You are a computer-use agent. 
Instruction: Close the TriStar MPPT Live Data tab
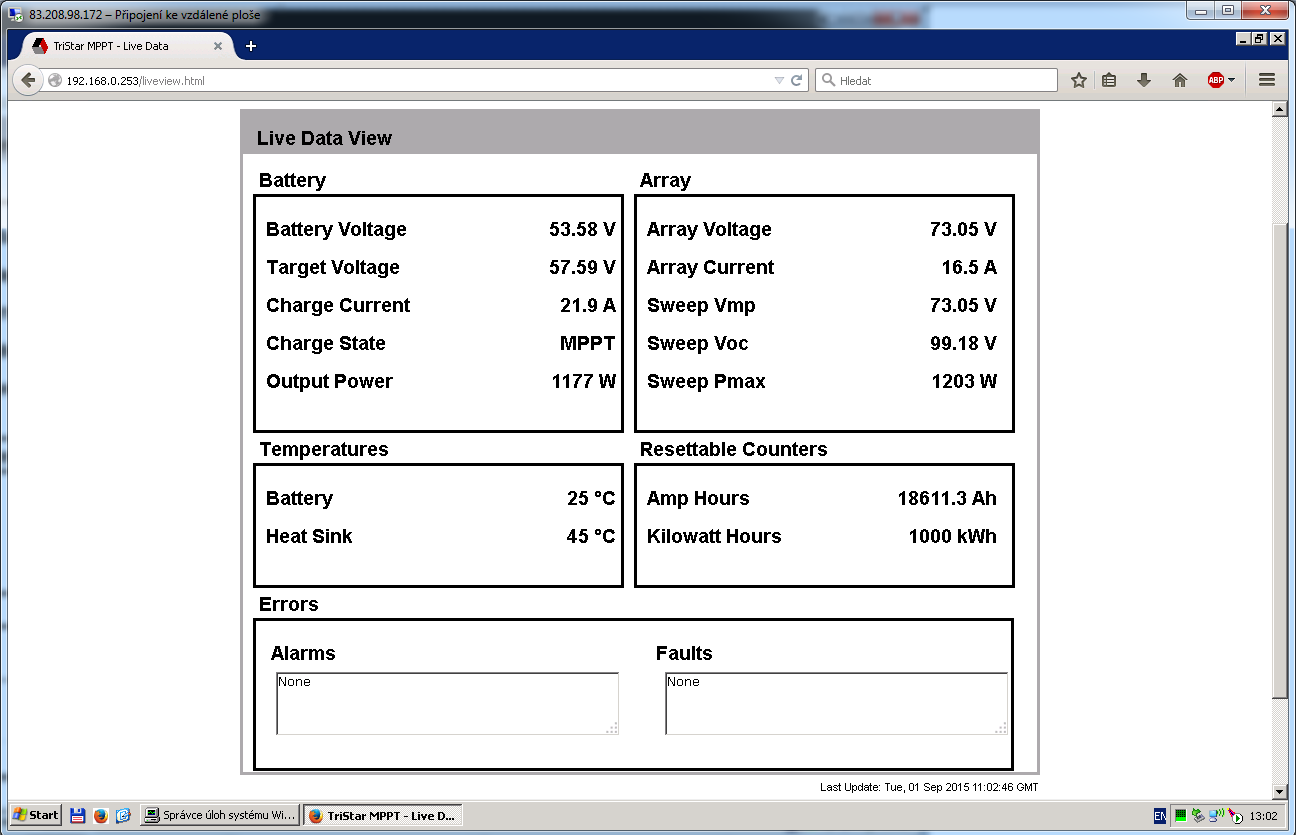218,46
